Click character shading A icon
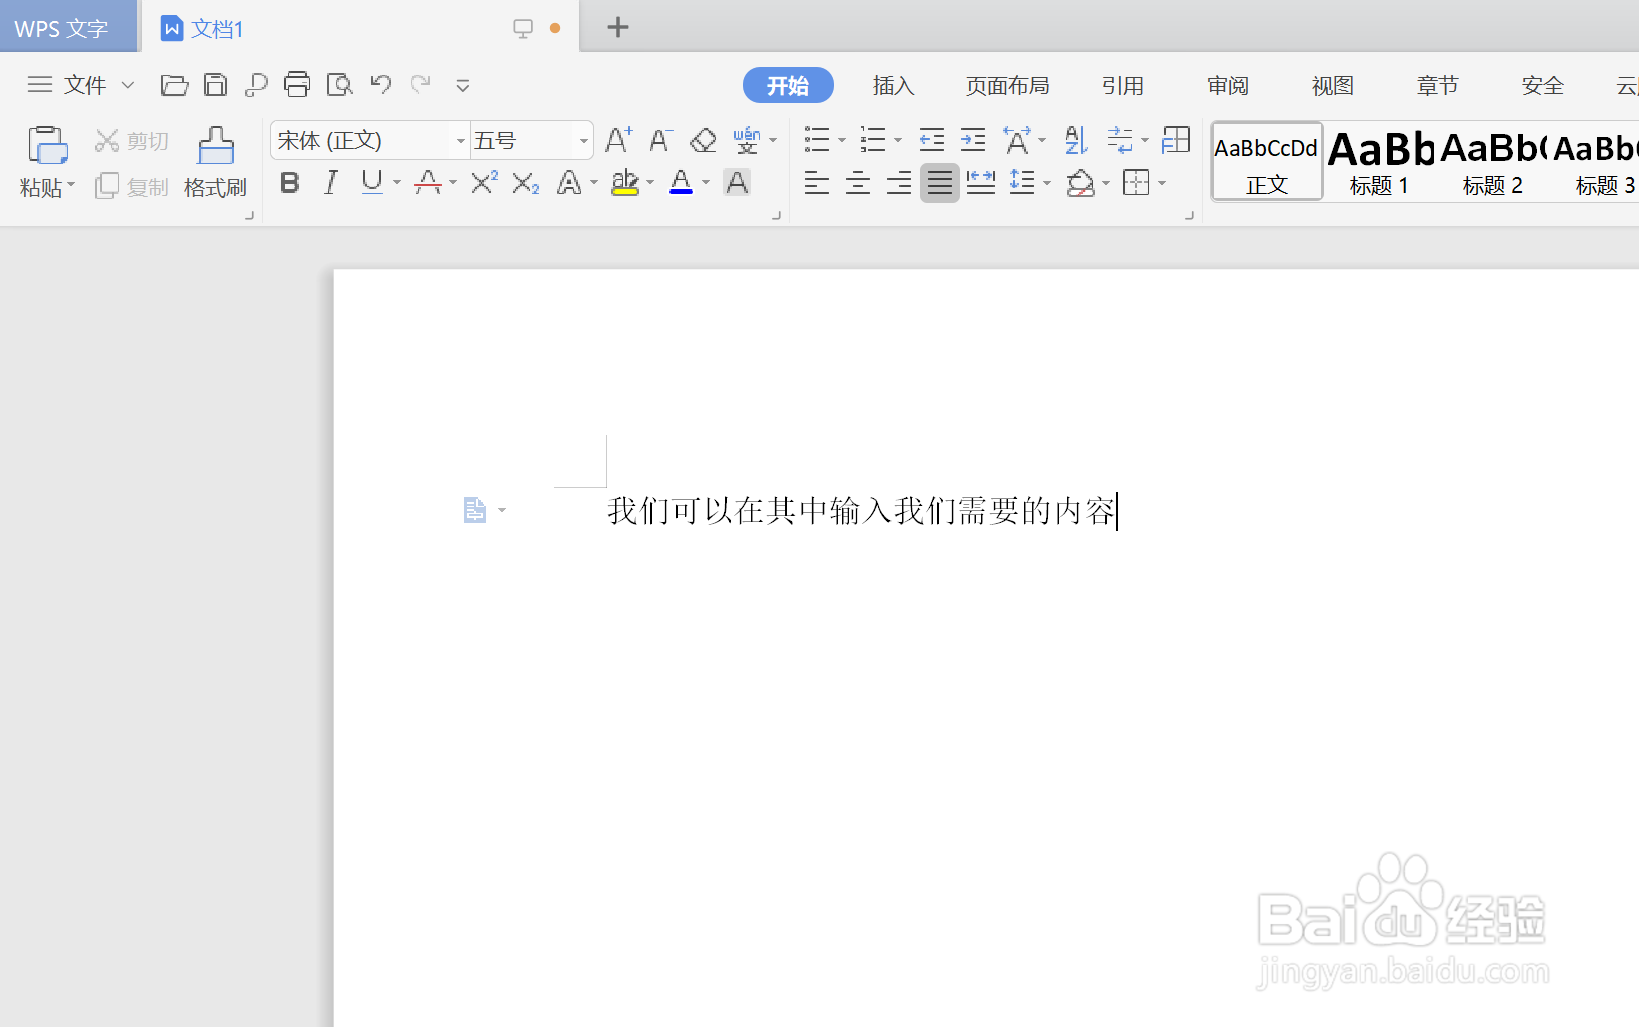1639x1027 pixels. click(737, 183)
